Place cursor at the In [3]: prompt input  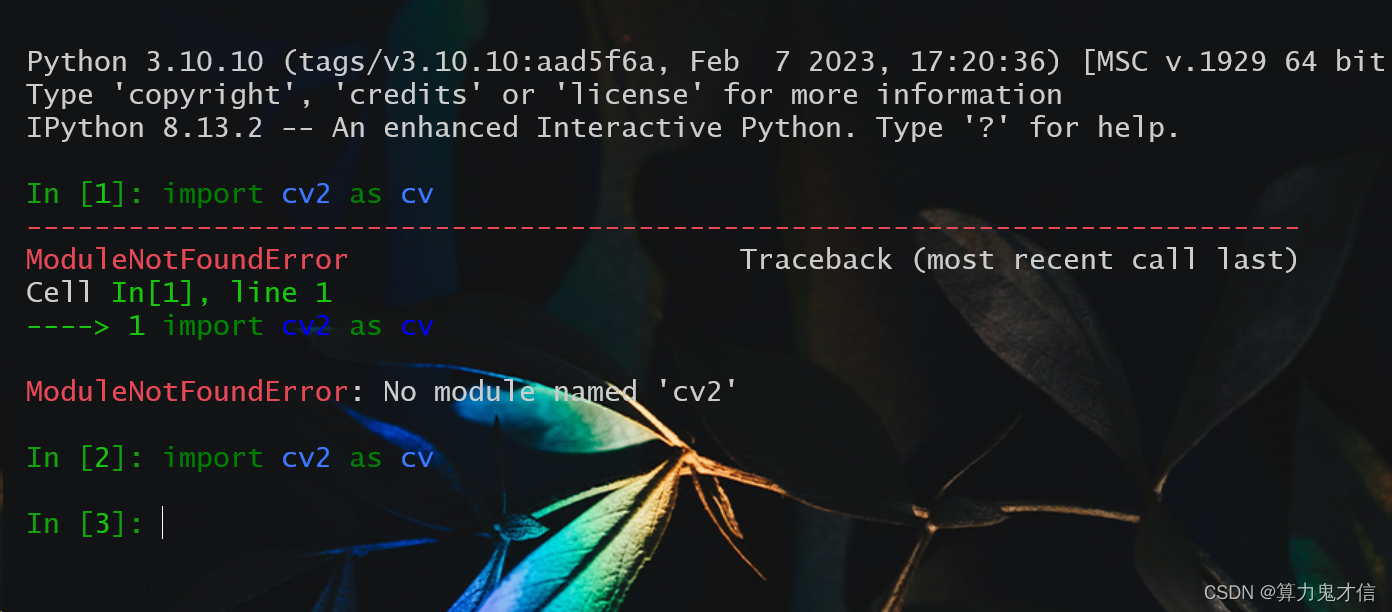[162, 523]
